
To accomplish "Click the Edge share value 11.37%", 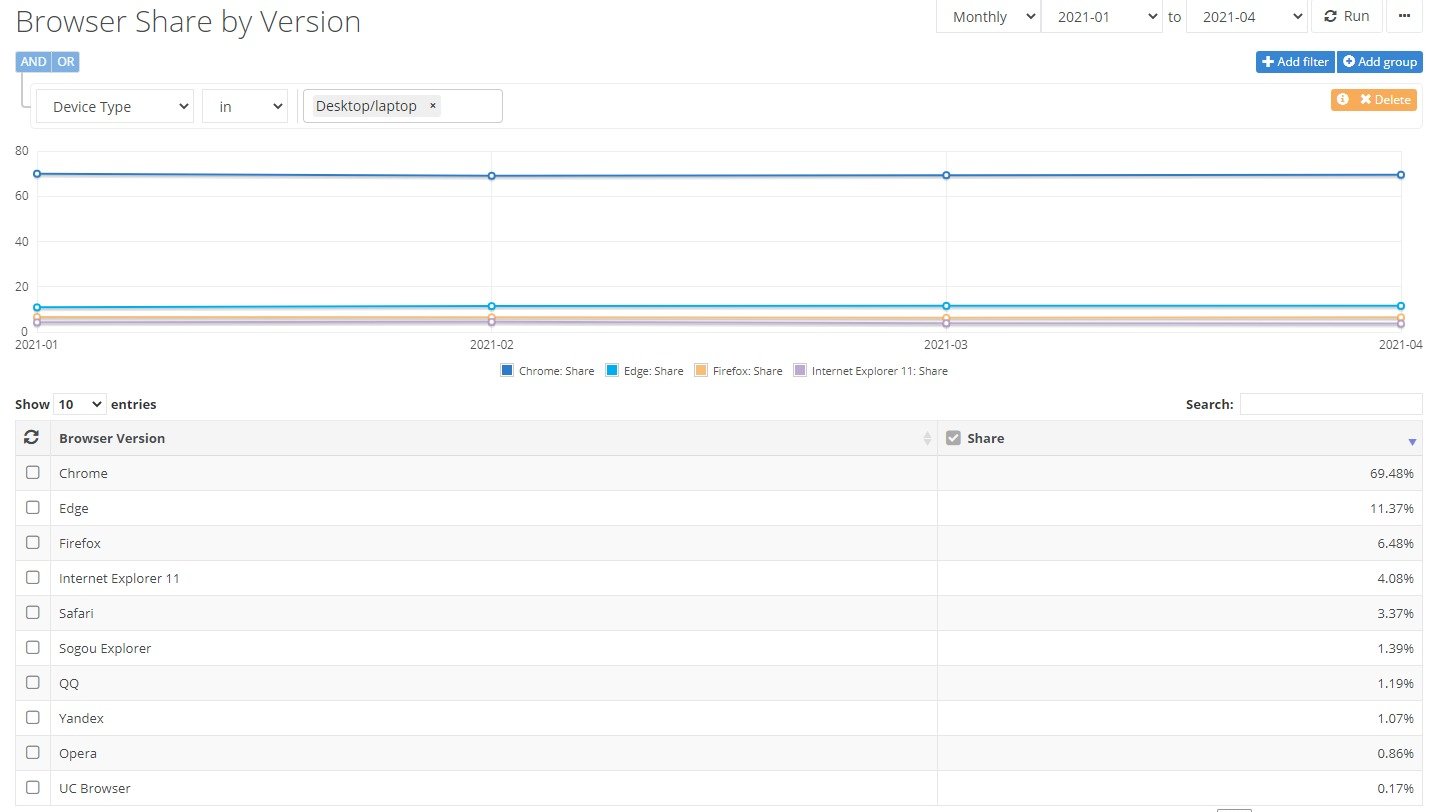I will tap(1392, 508).
